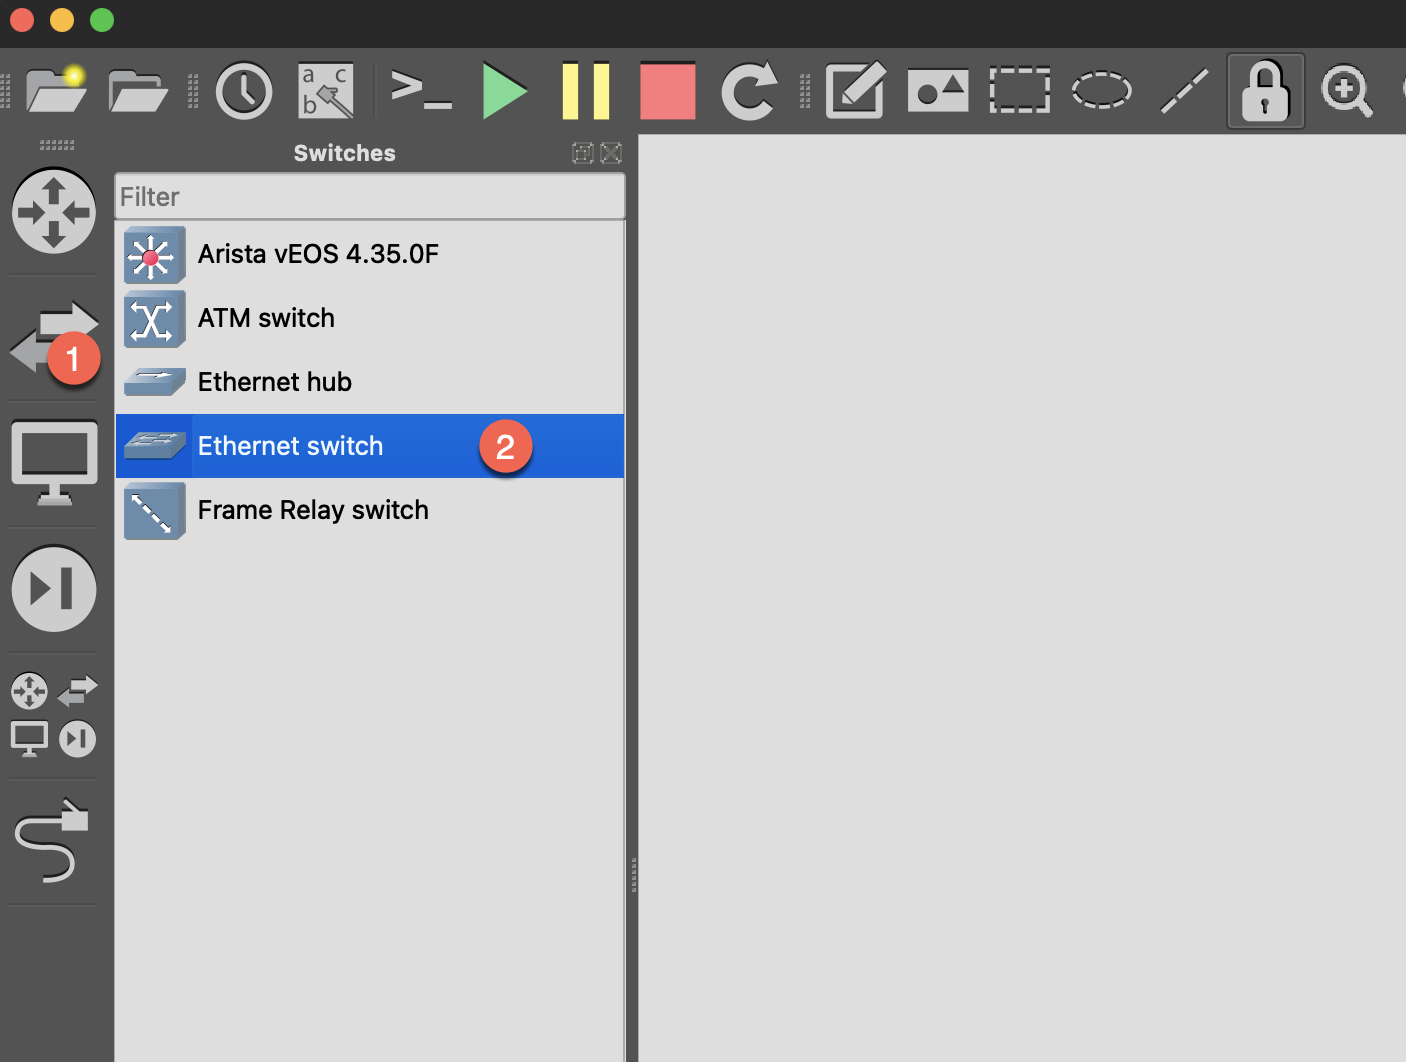Toggle the lock items padlock
The width and height of the screenshot is (1406, 1062).
coord(1265,91)
